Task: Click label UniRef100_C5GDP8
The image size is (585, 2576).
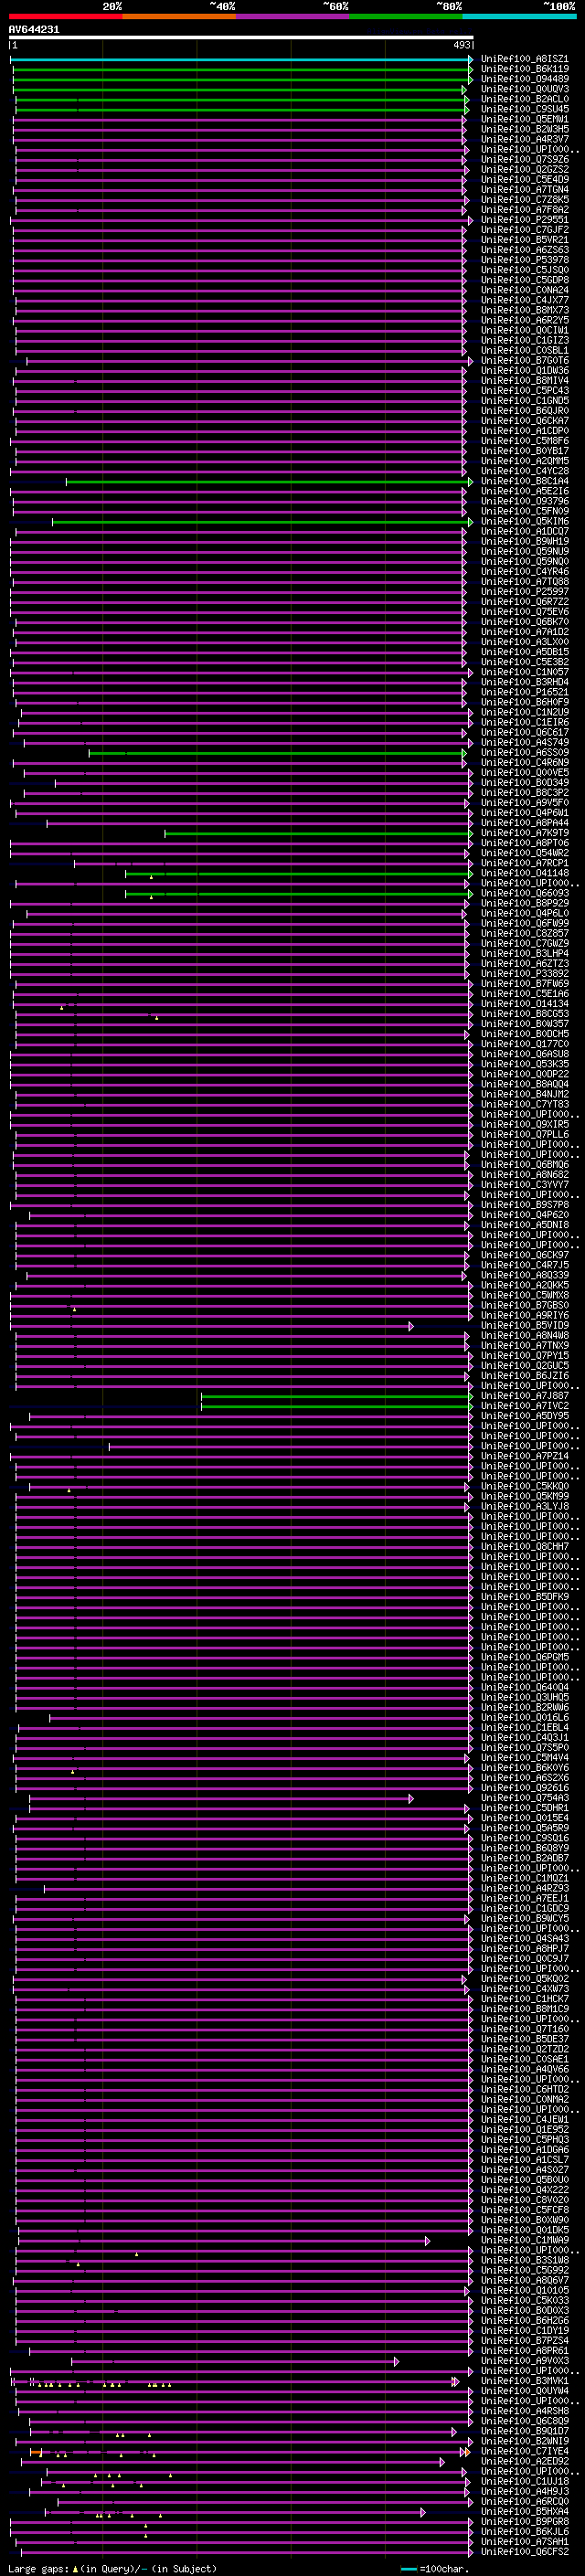Action: 524,280
